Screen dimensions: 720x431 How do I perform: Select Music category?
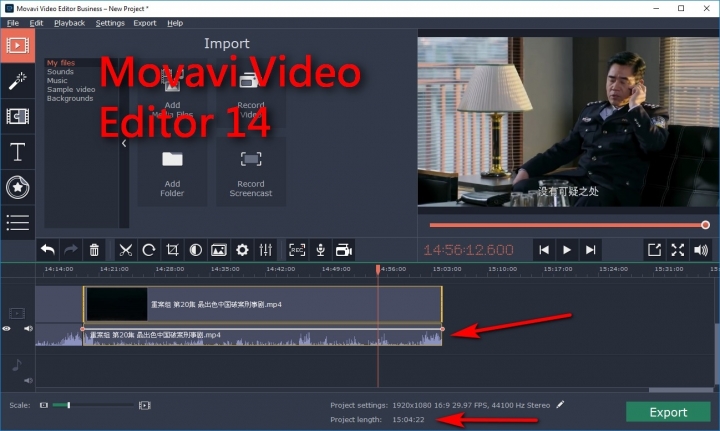tap(57, 80)
